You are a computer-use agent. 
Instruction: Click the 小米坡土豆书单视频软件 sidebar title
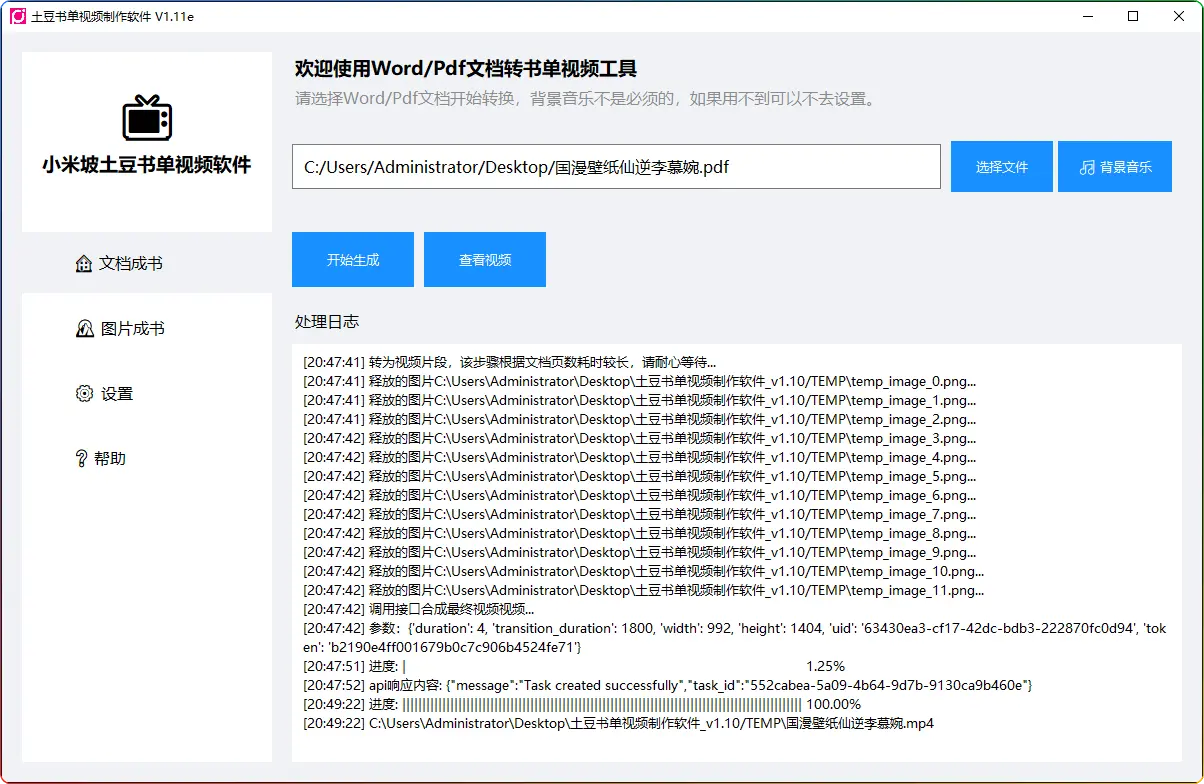[x=147, y=165]
